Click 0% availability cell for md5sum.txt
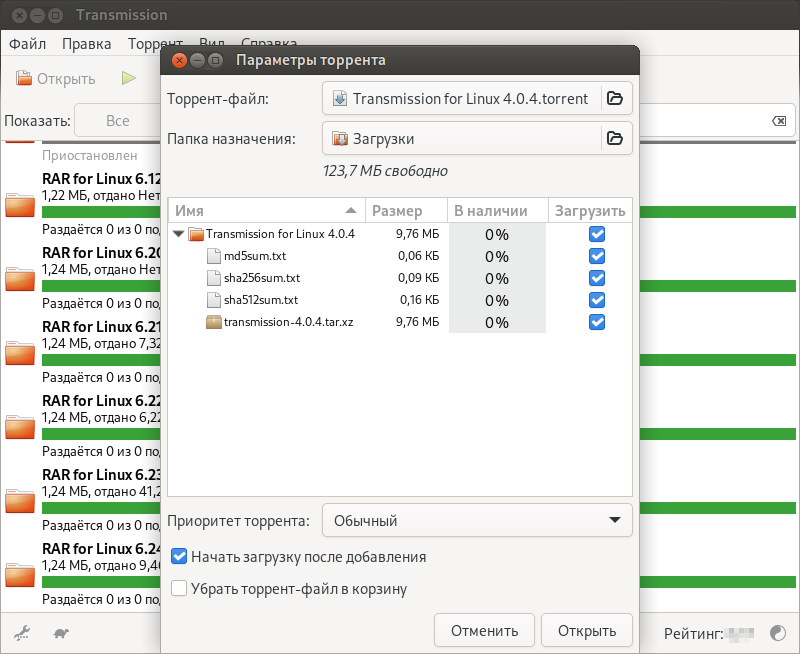 point(497,257)
